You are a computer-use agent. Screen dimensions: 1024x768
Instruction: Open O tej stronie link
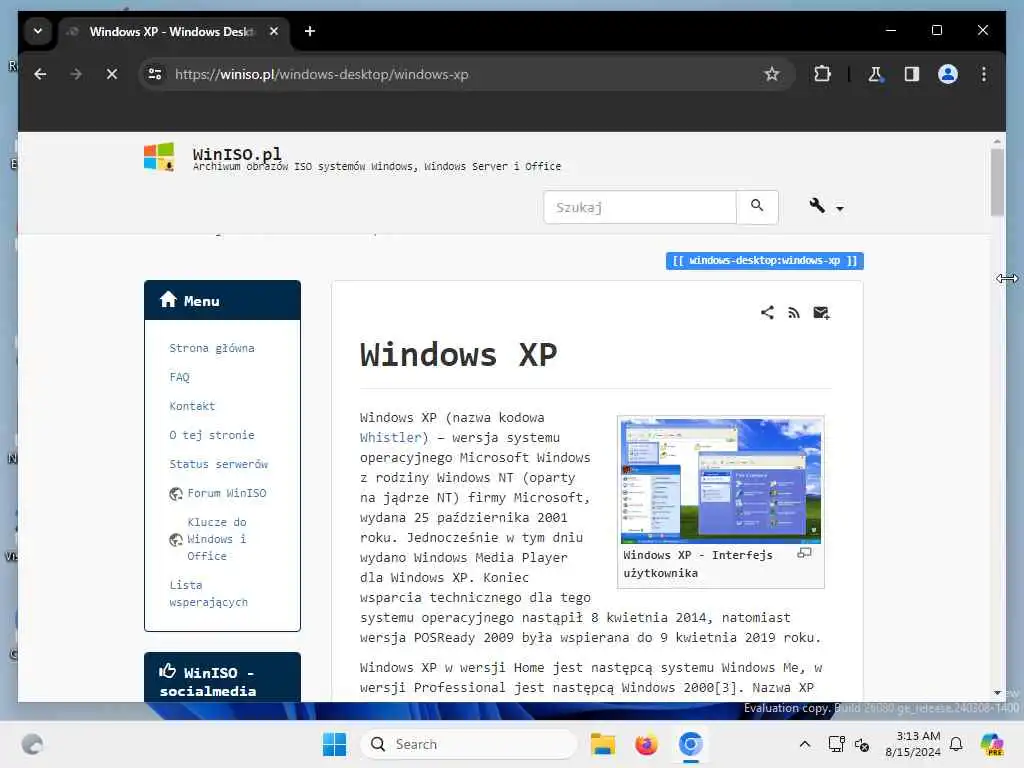tap(212, 435)
